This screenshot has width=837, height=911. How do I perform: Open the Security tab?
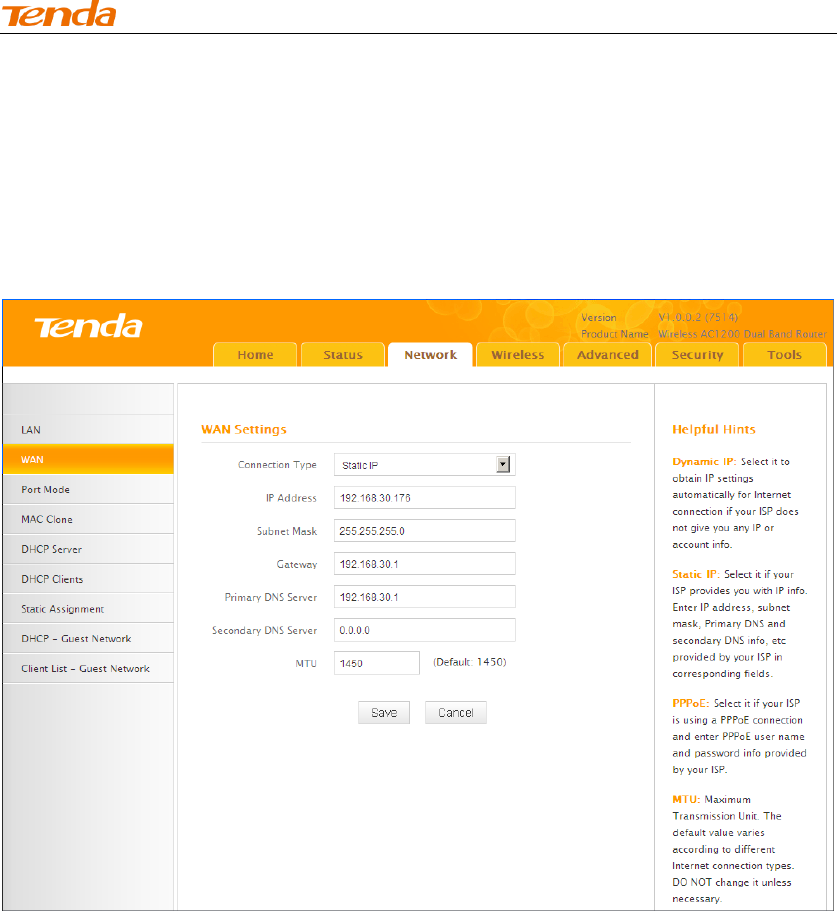(x=697, y=354)
